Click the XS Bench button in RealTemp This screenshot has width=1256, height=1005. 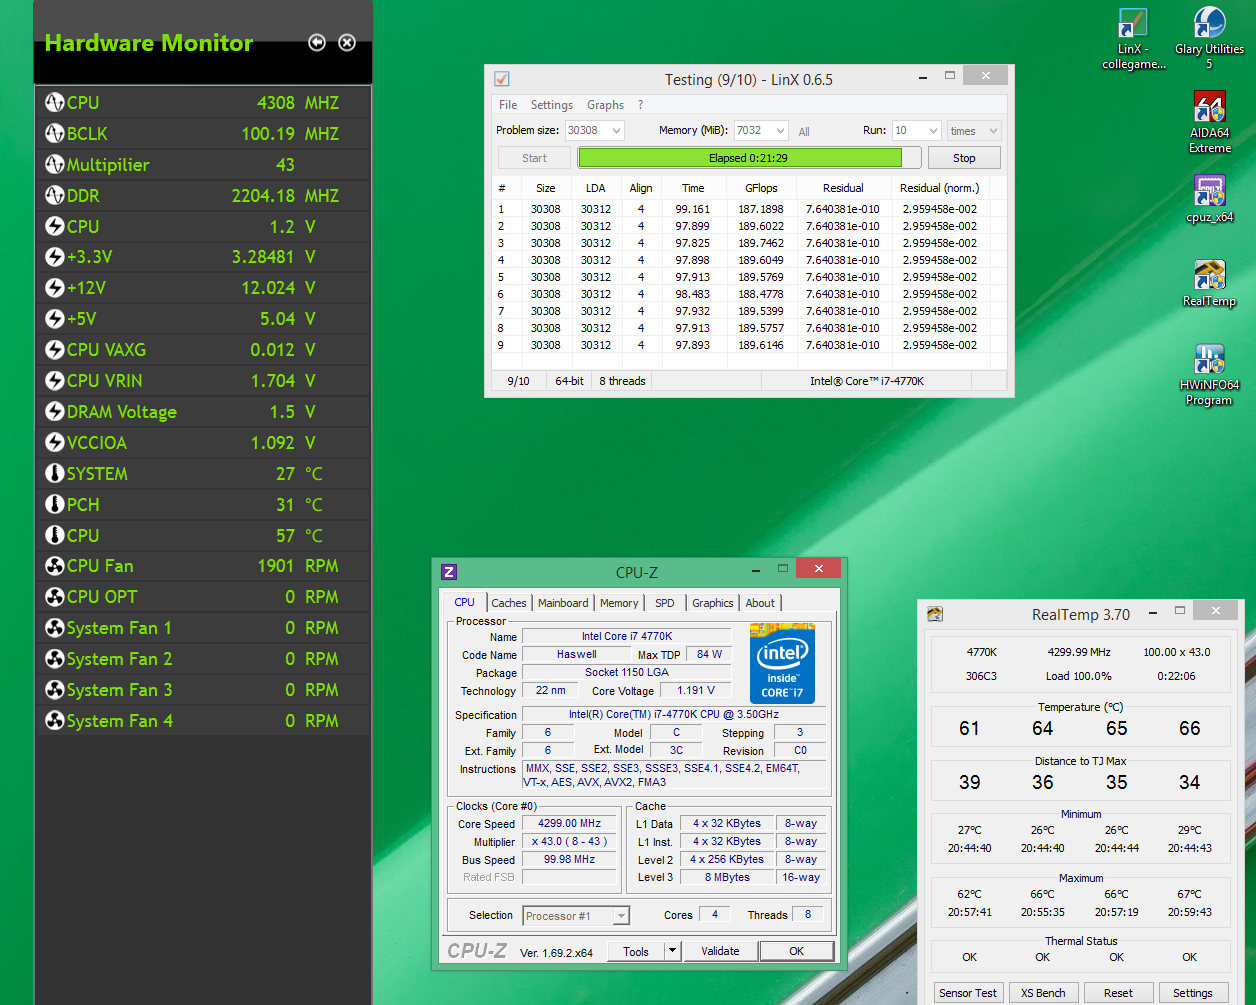(1043, 993)
